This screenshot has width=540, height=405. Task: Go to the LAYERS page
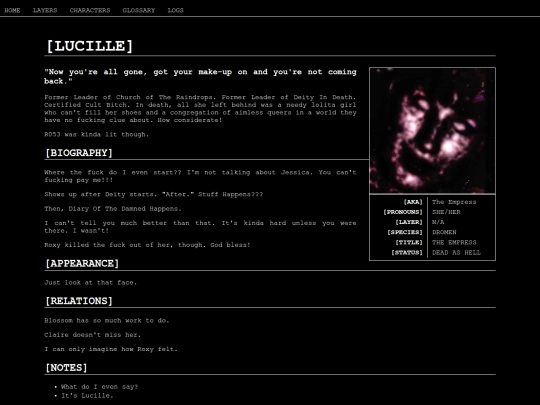click(x=45, y=10)
